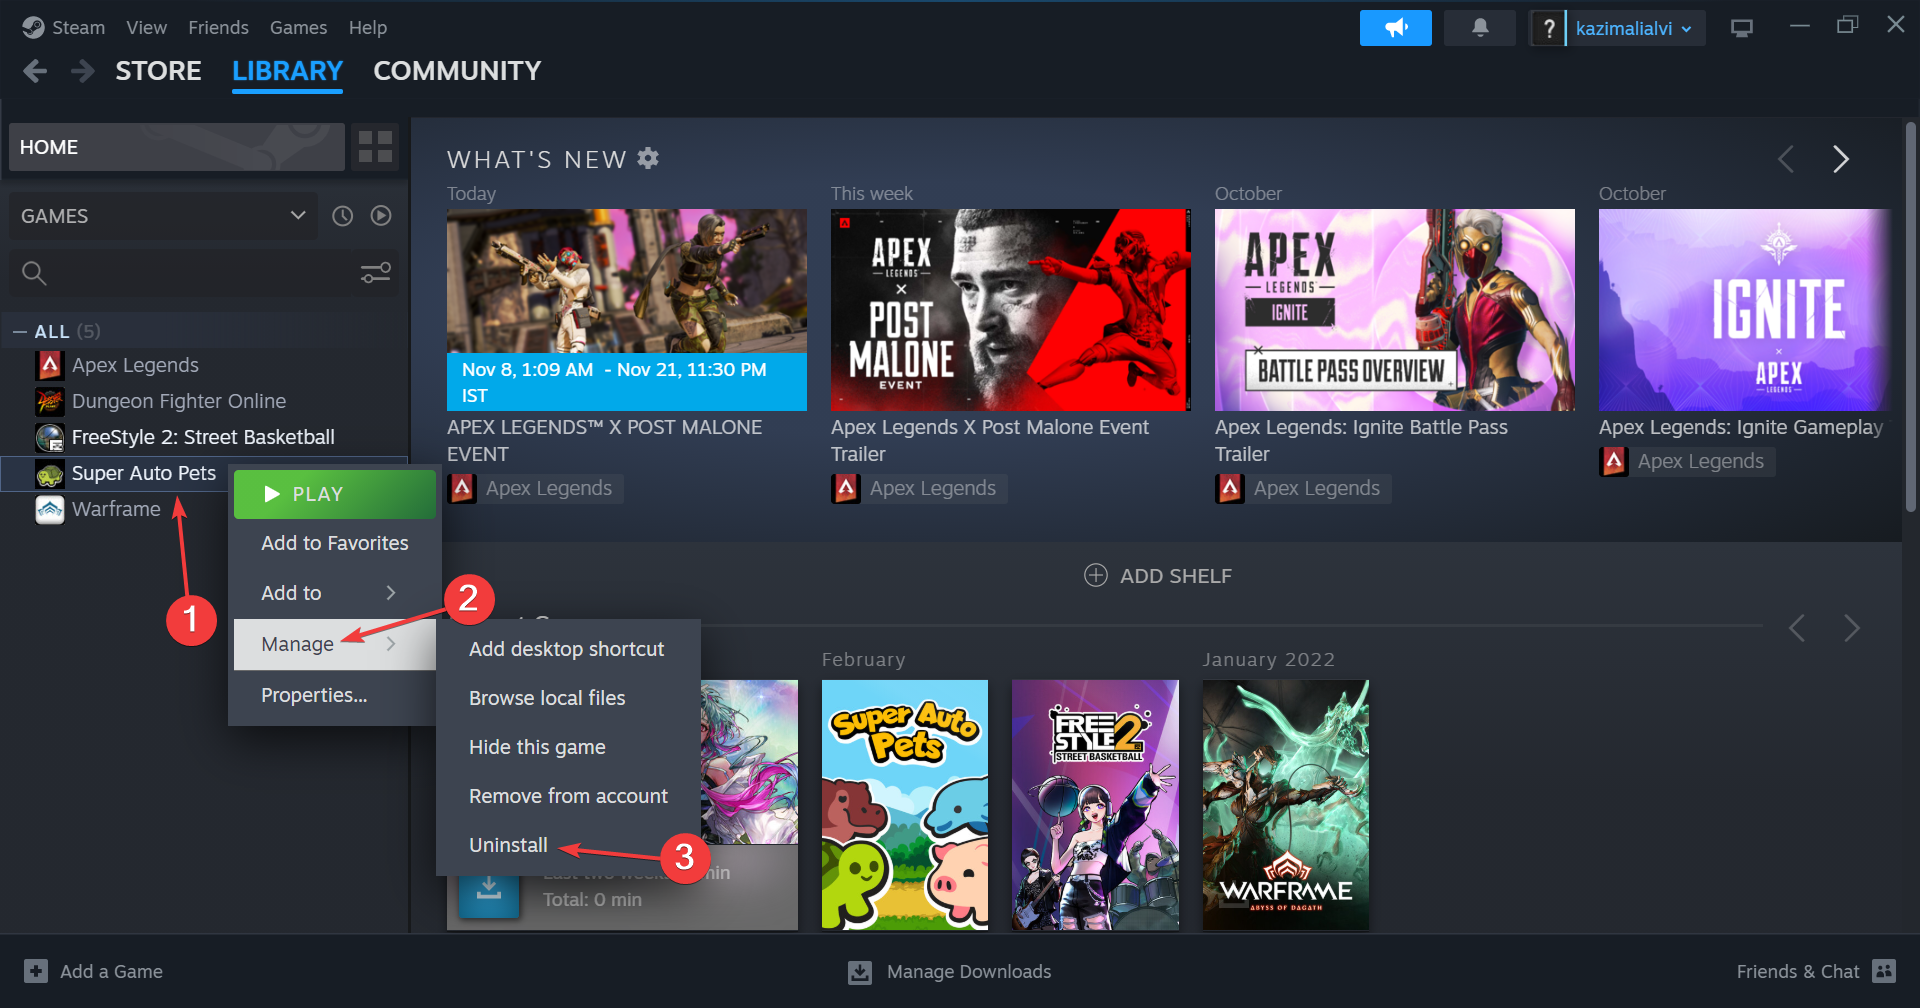Show previous What's New items arrow
The height and width of the screenshot is (1008, 1920).
[1786, 159]
